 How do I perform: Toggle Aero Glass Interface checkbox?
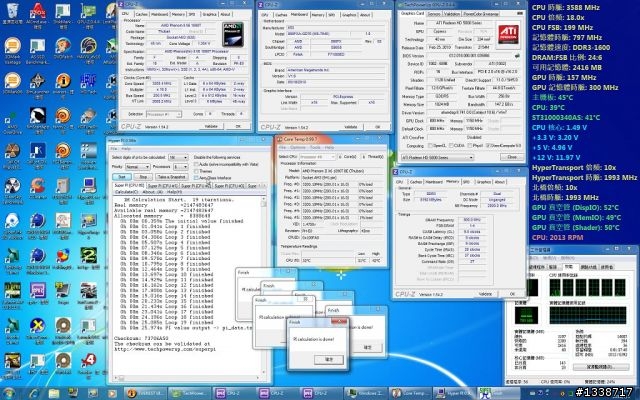click(x=197, y=178)
